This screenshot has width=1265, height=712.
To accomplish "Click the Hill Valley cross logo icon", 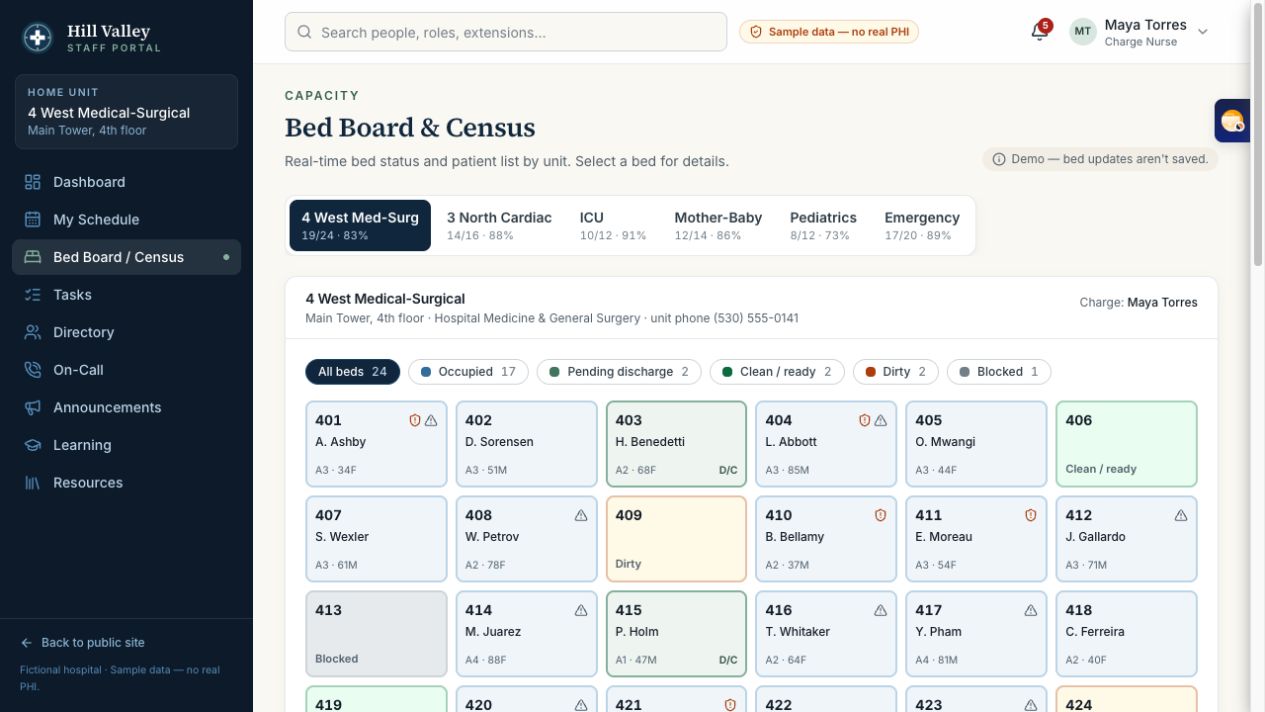I will click(38, 38).
